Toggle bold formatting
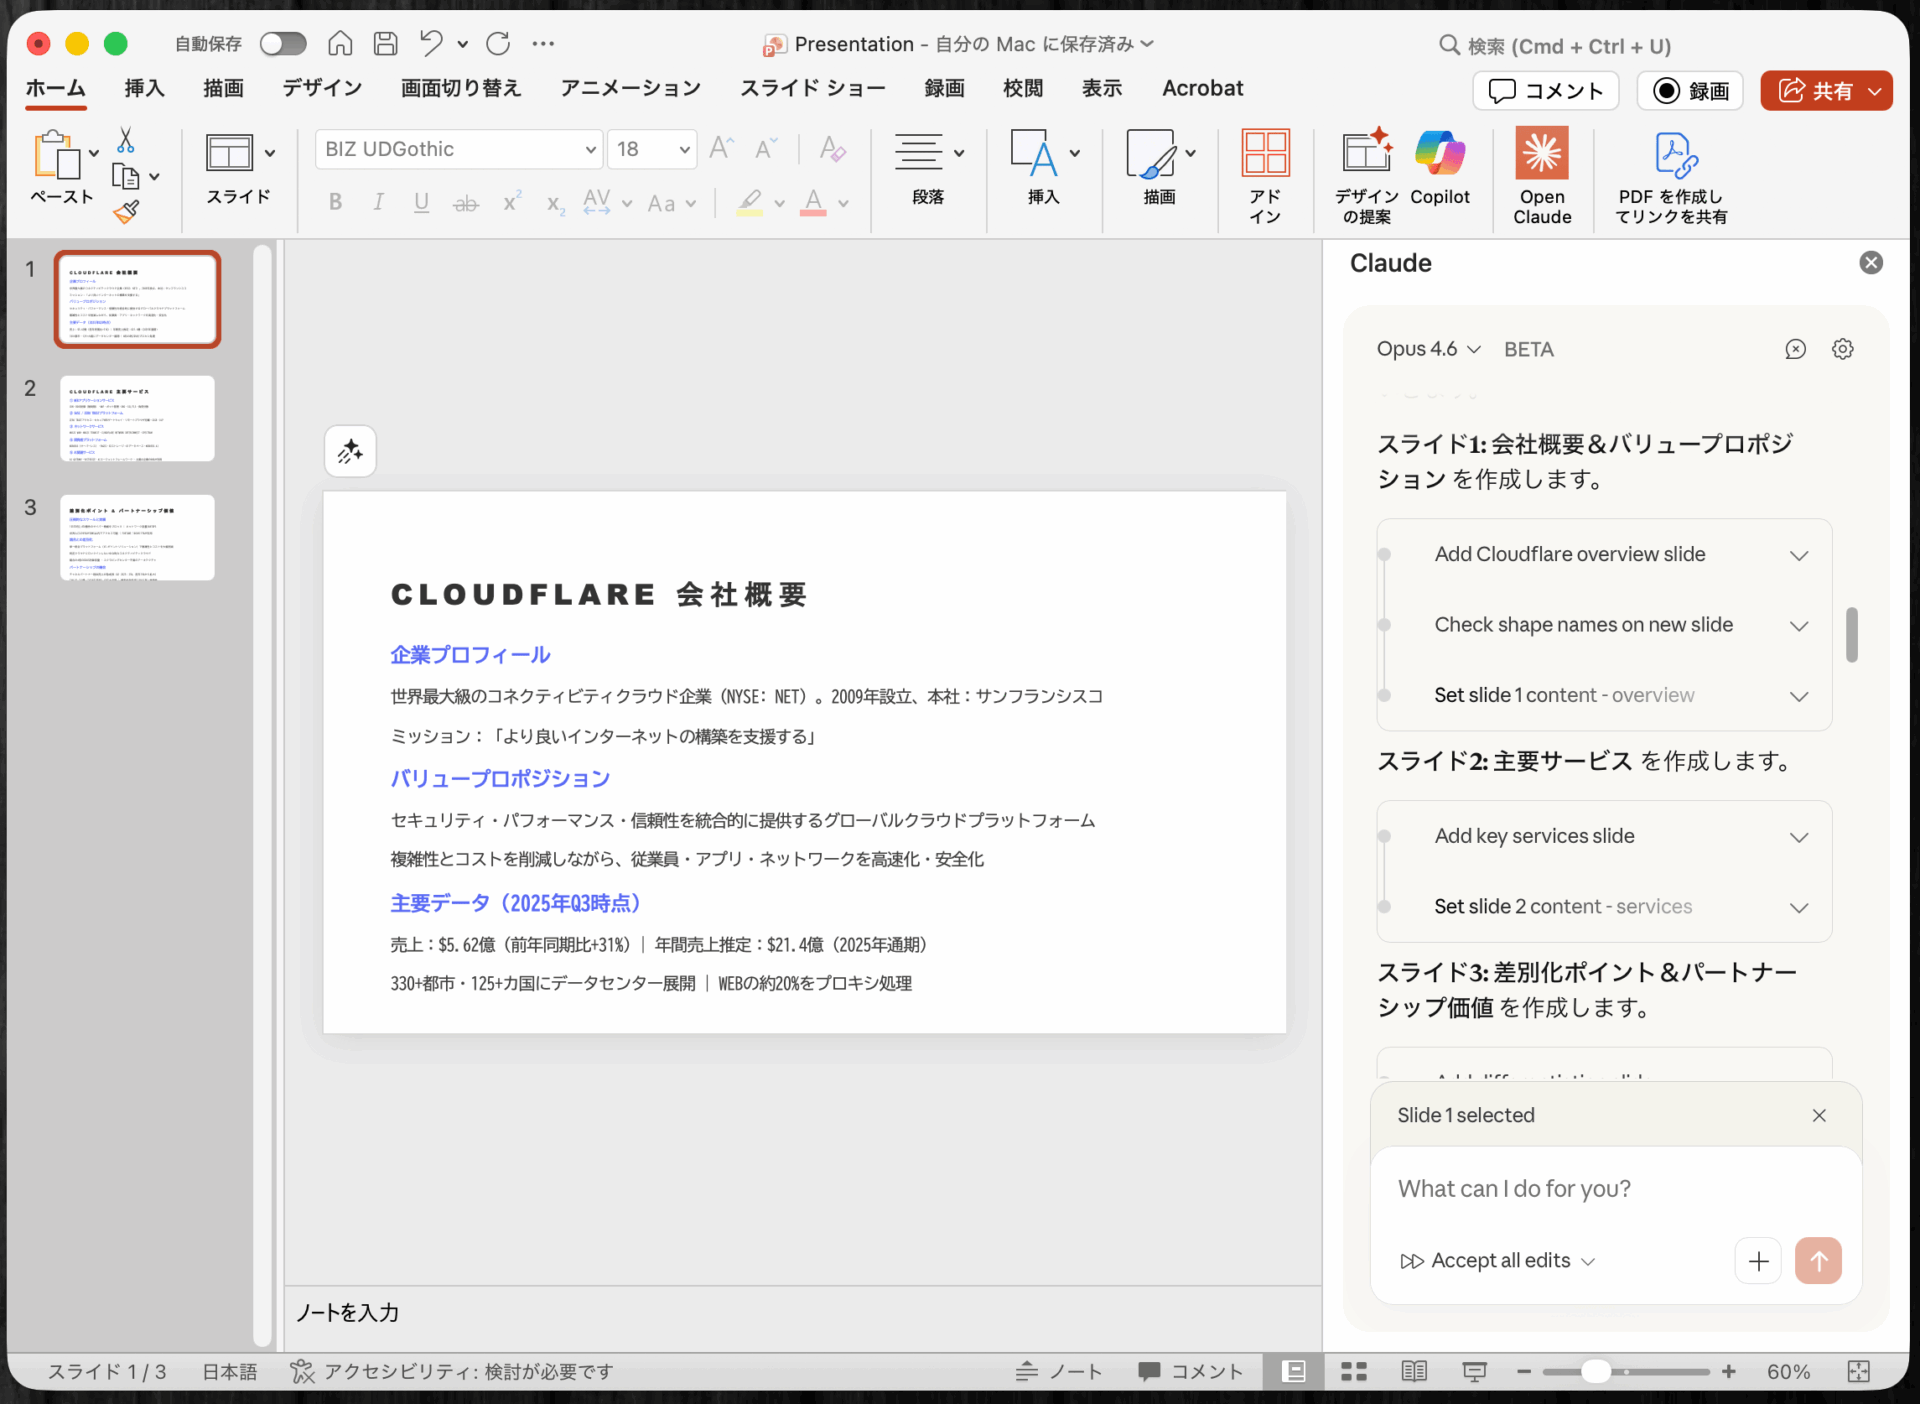 334,202
